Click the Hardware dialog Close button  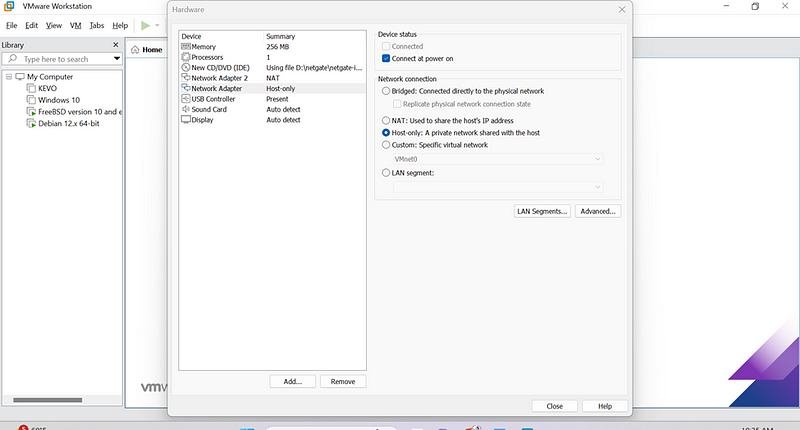coord(555,406)
